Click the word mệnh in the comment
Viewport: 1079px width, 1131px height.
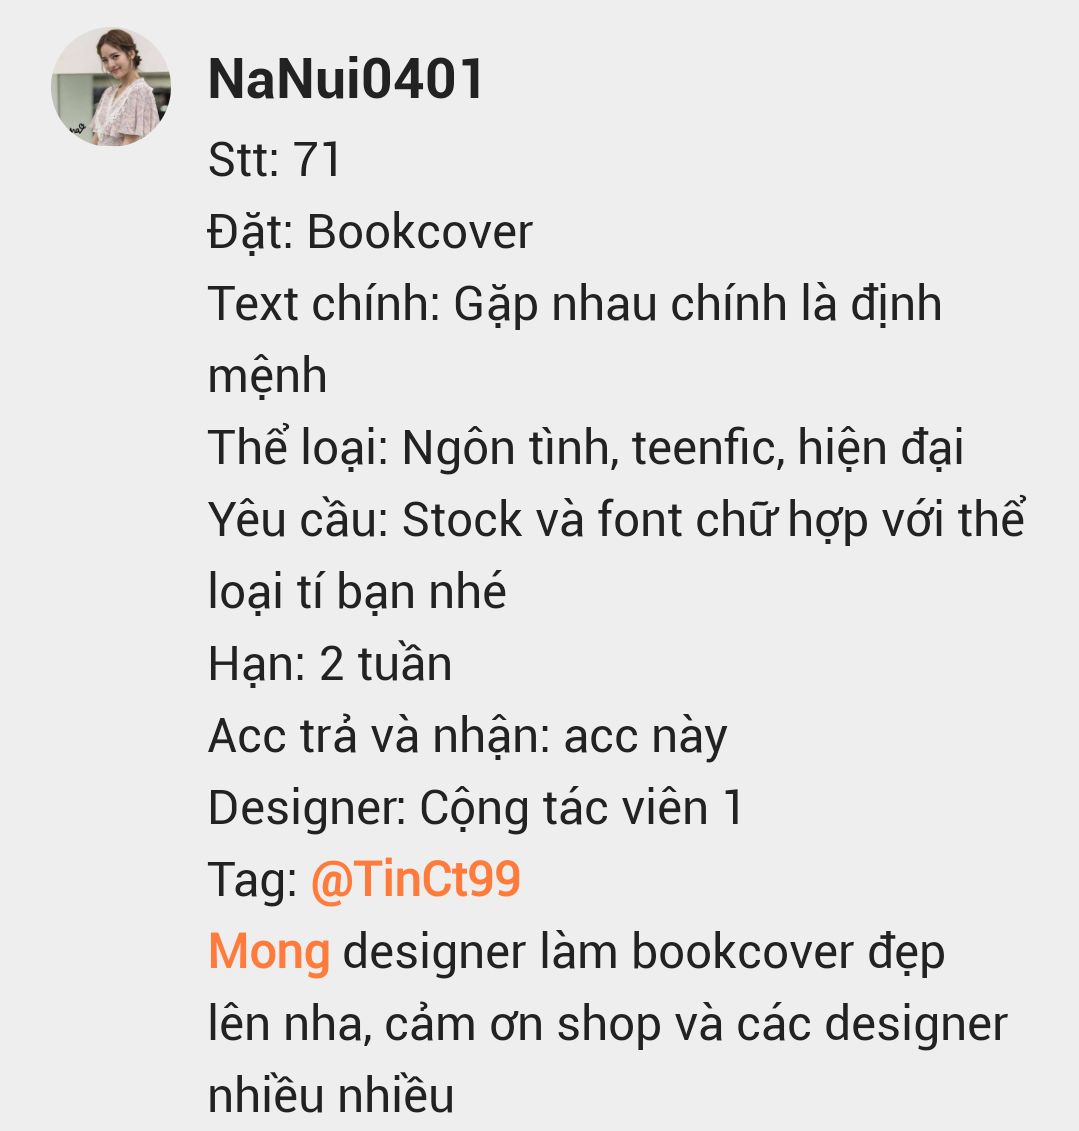point(267,376)
